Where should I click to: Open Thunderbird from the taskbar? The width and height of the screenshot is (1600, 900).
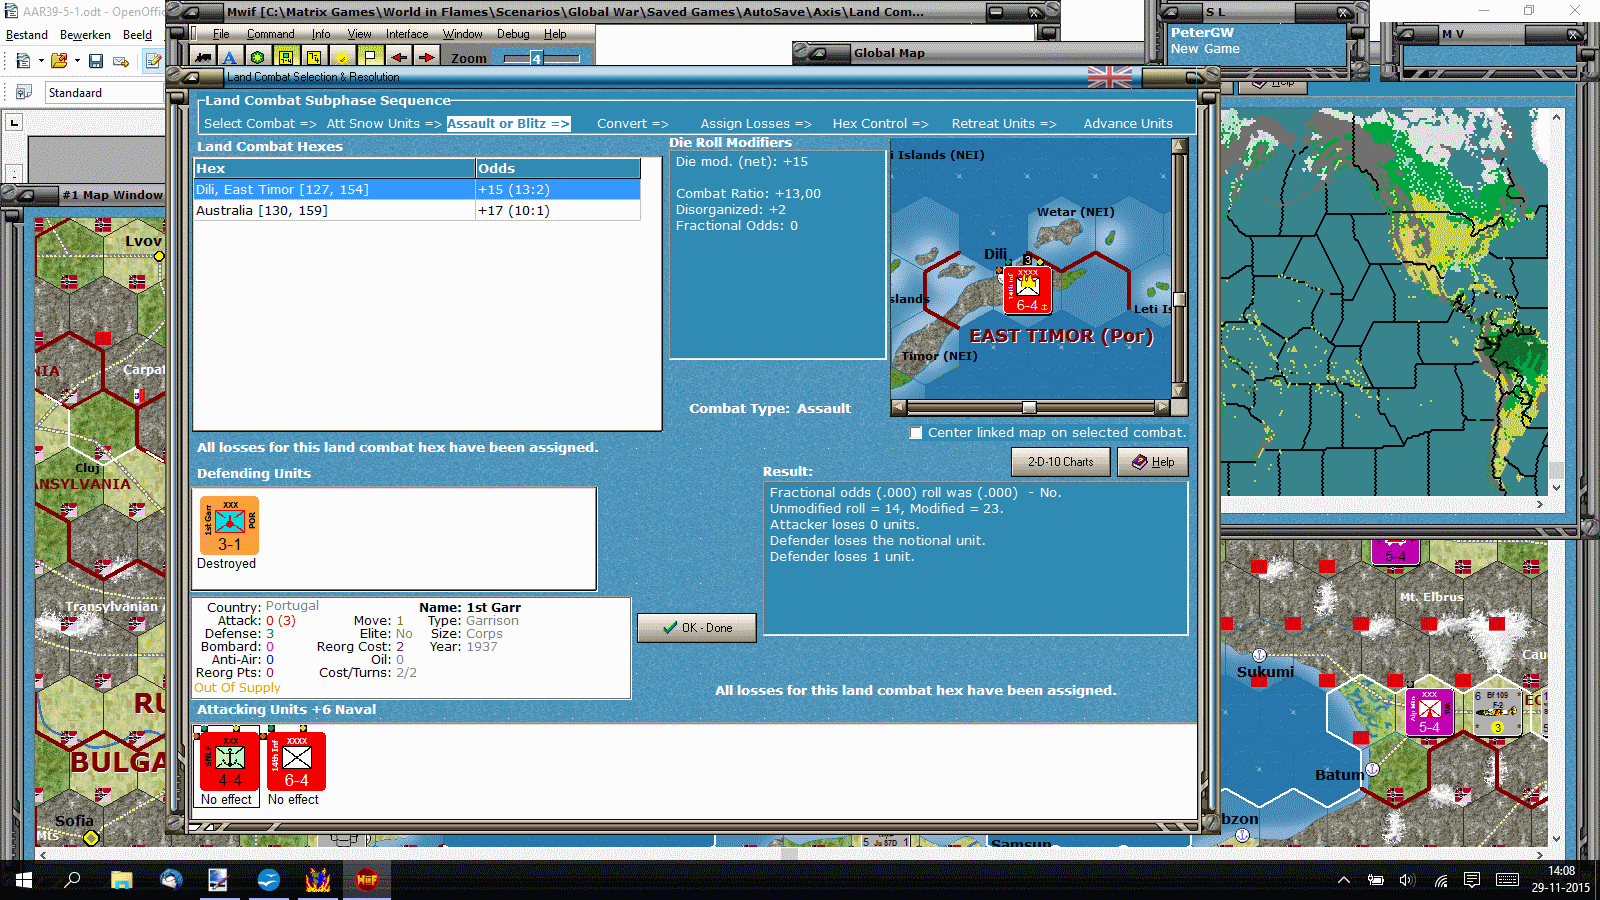point(171,880)
